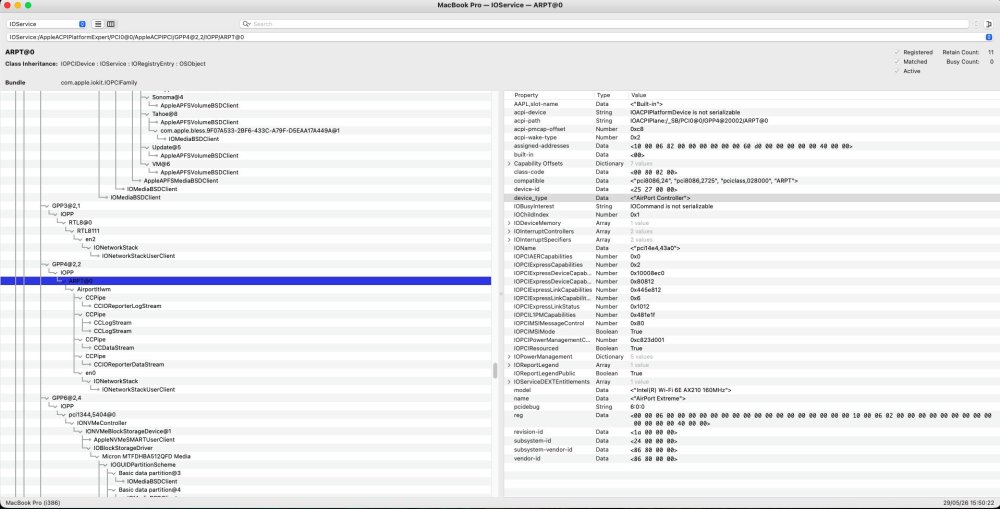Sort by the Type column header
Viewport: 1000px width, 509px height.
point(611,95)
